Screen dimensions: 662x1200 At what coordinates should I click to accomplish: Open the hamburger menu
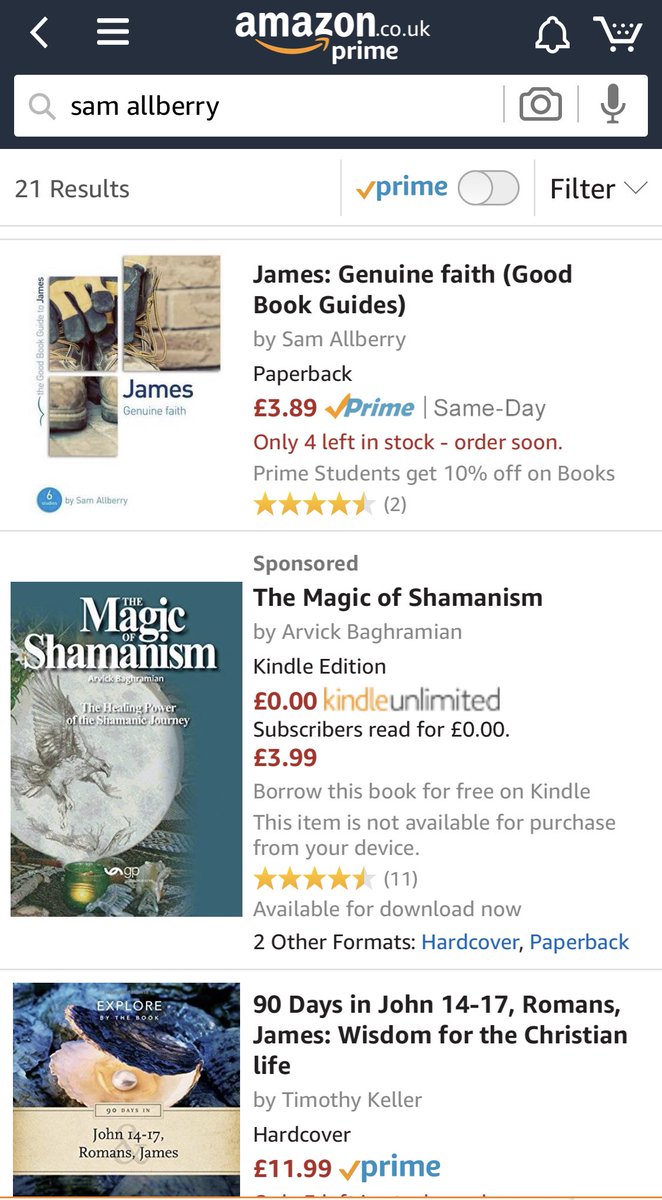point(113,33)
